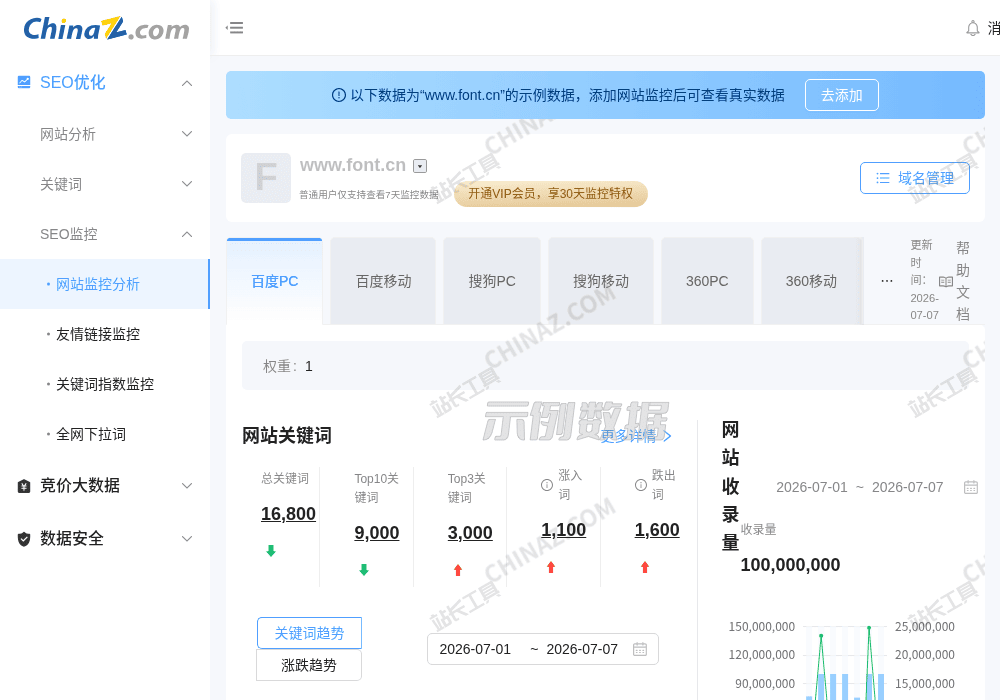Click 开通VIP会员，享30天监控特权 badge

click(550, 194)
